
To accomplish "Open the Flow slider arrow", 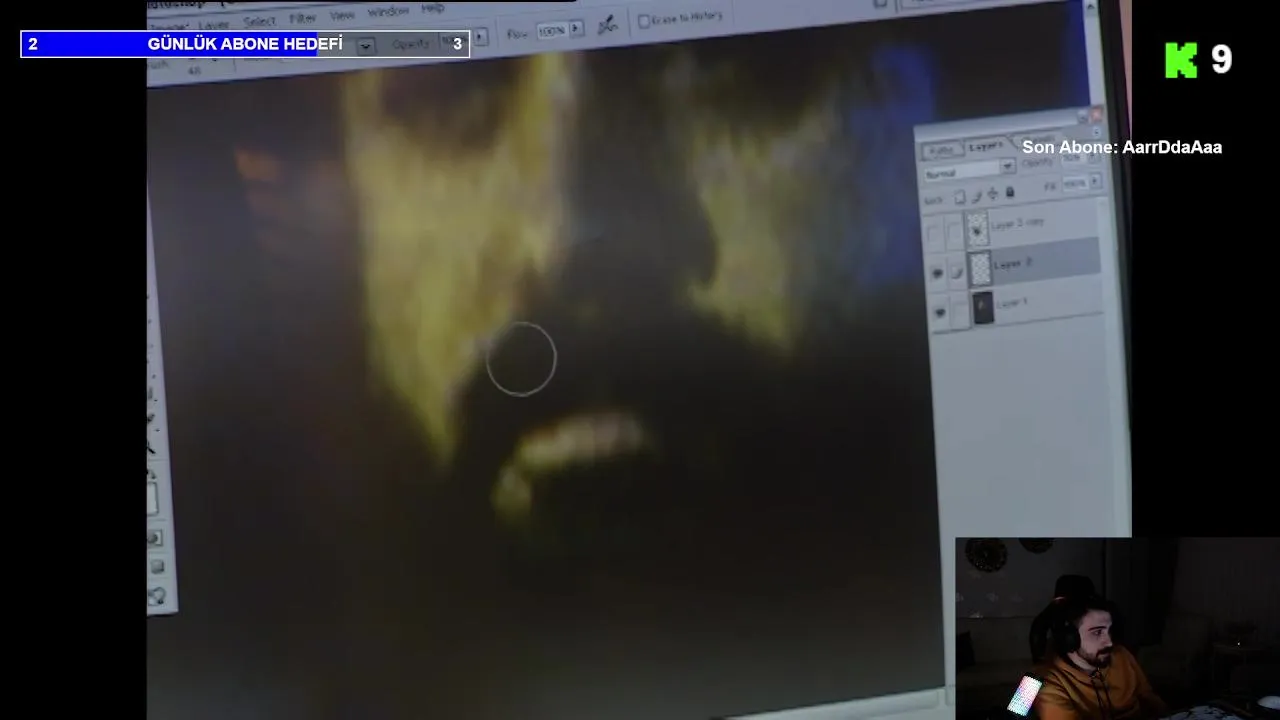I will (x=575, y=29).
